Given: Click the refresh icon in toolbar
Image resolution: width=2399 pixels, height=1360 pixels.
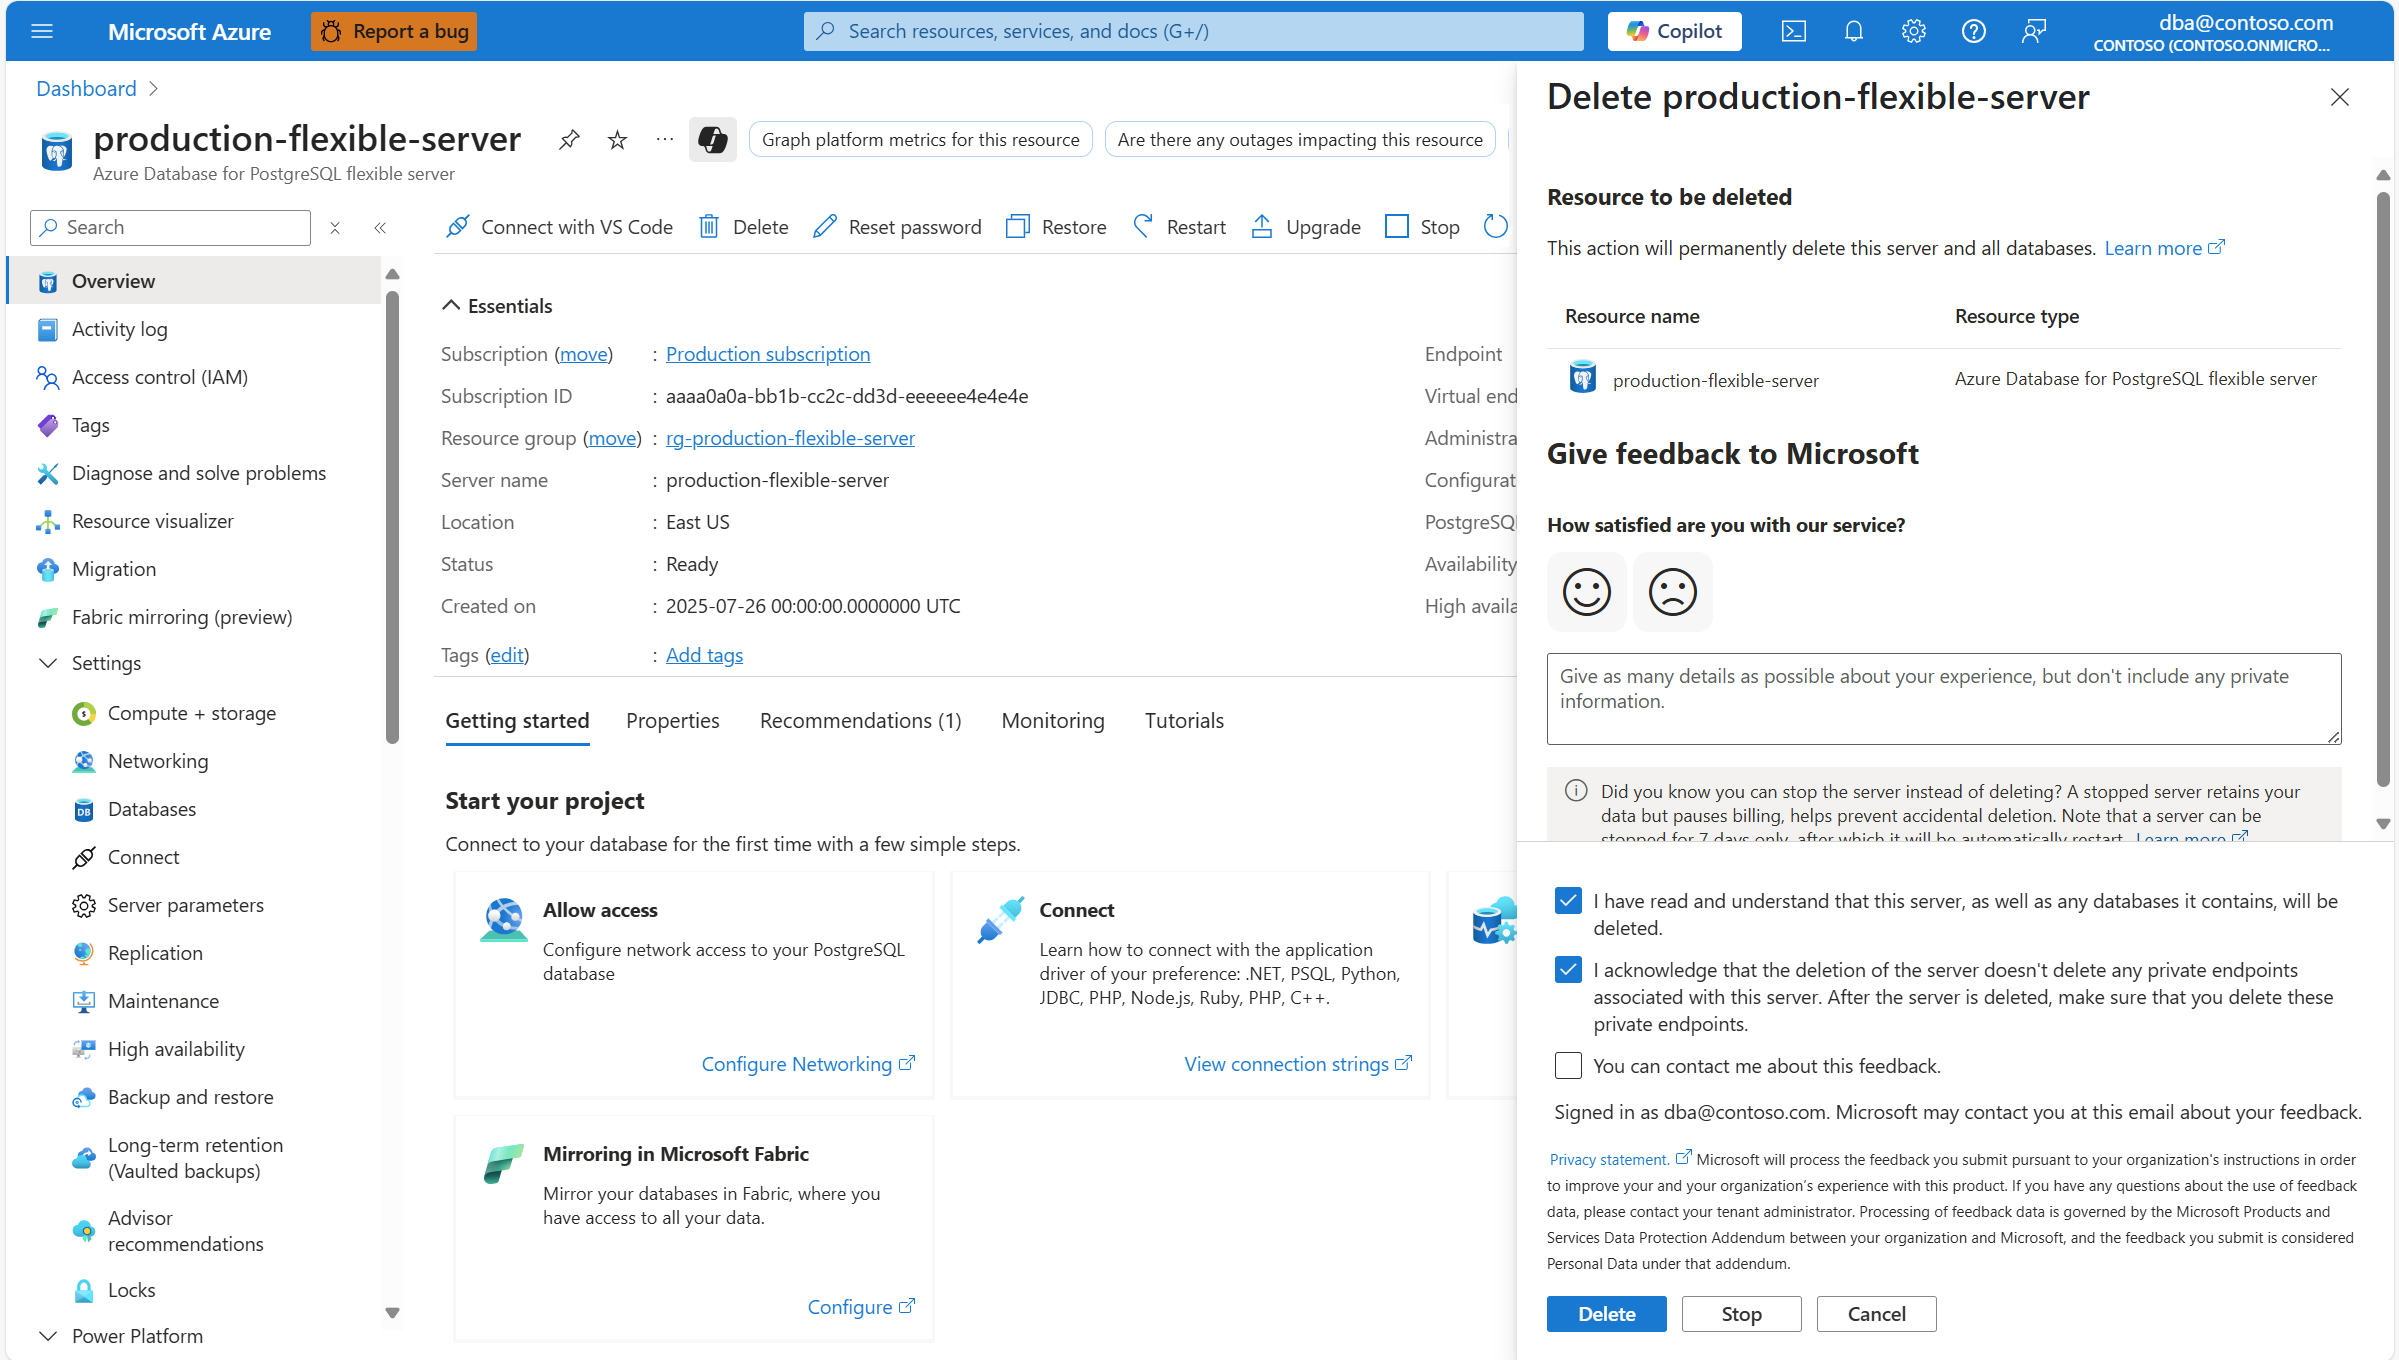Looking at the screenshot, I should [x=1495, y=227].
